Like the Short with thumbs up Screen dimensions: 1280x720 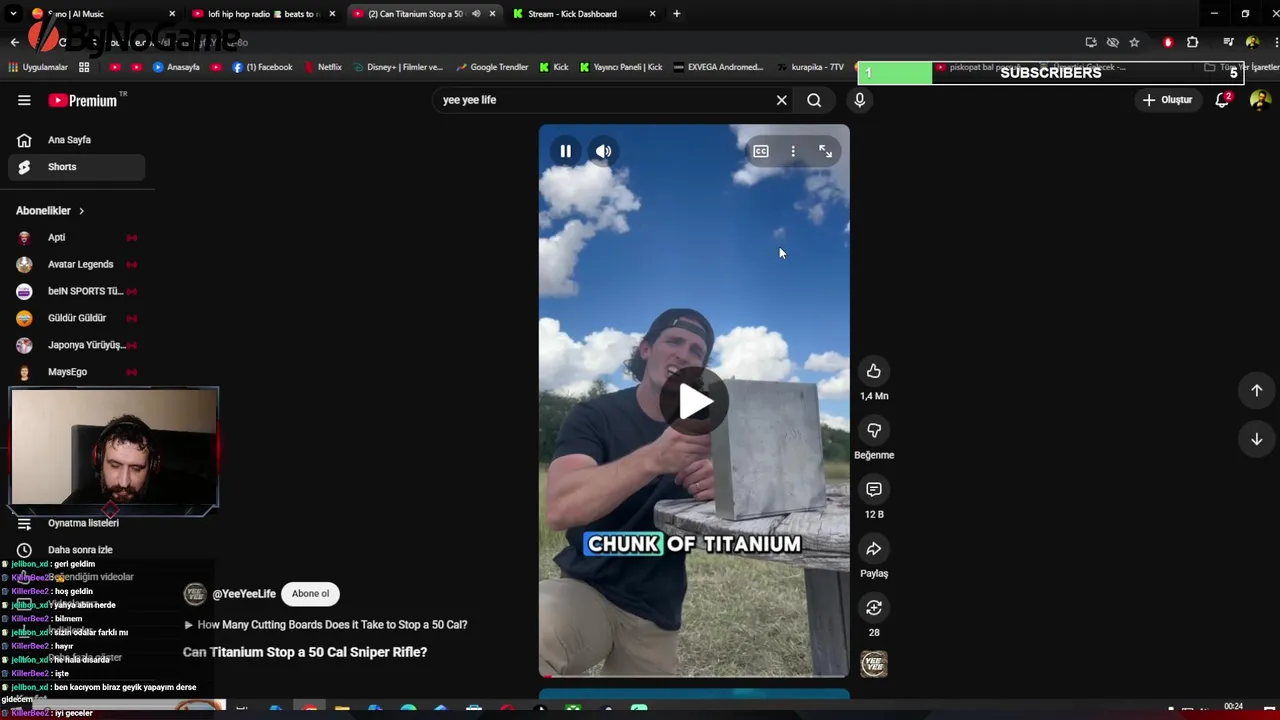[874, 371]
